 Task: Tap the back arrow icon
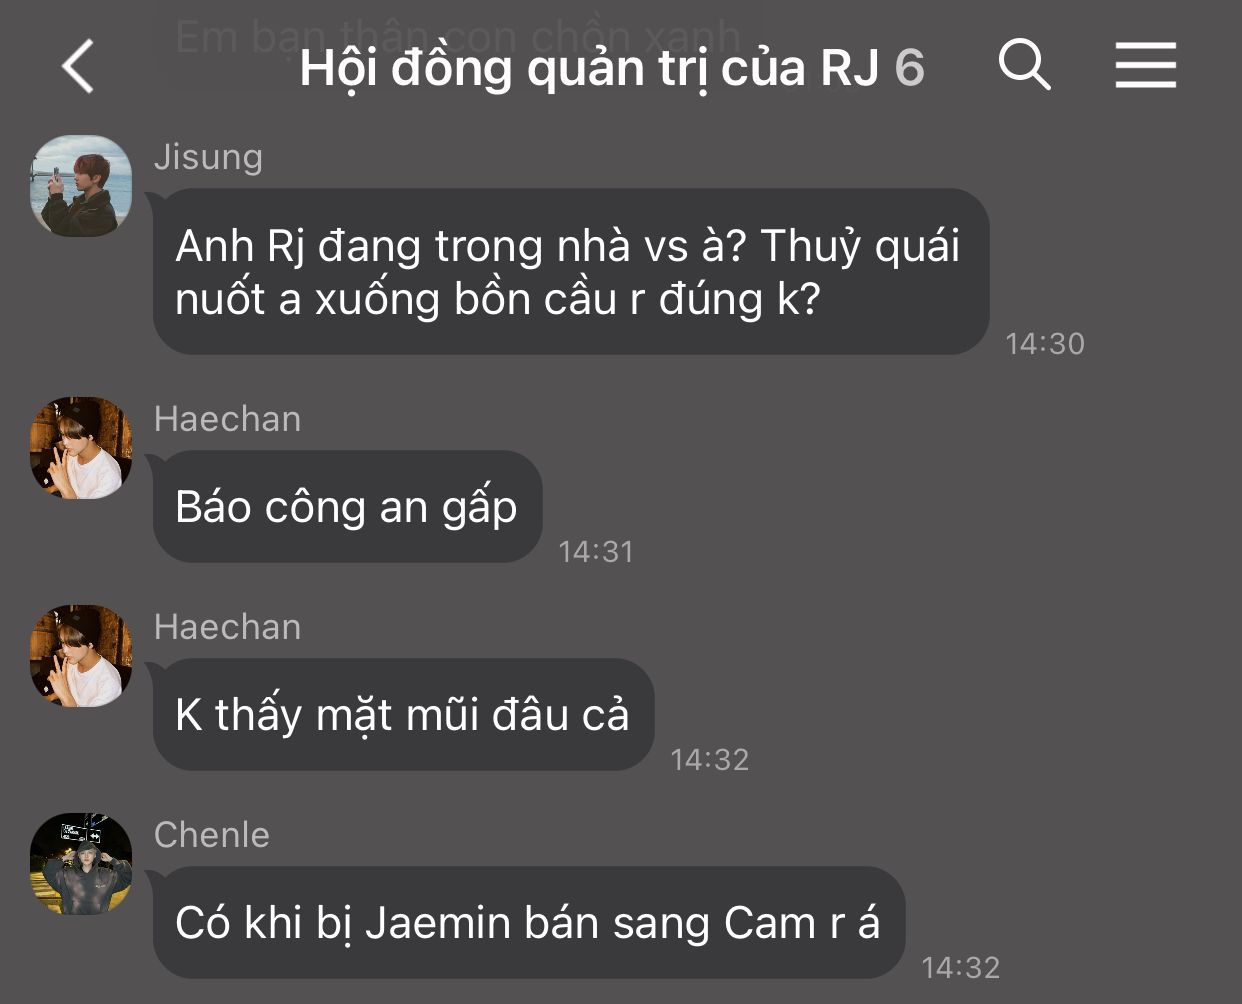click(x=78, y=66)
